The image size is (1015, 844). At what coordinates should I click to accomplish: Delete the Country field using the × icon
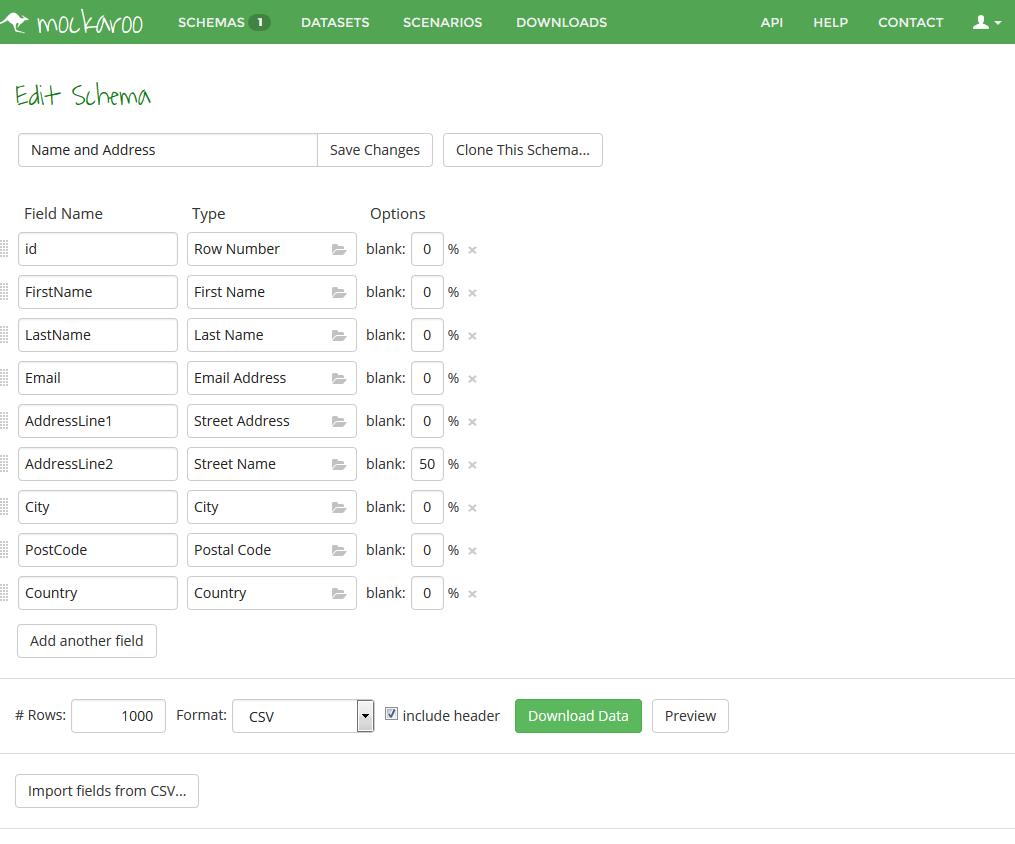[471, 593]
